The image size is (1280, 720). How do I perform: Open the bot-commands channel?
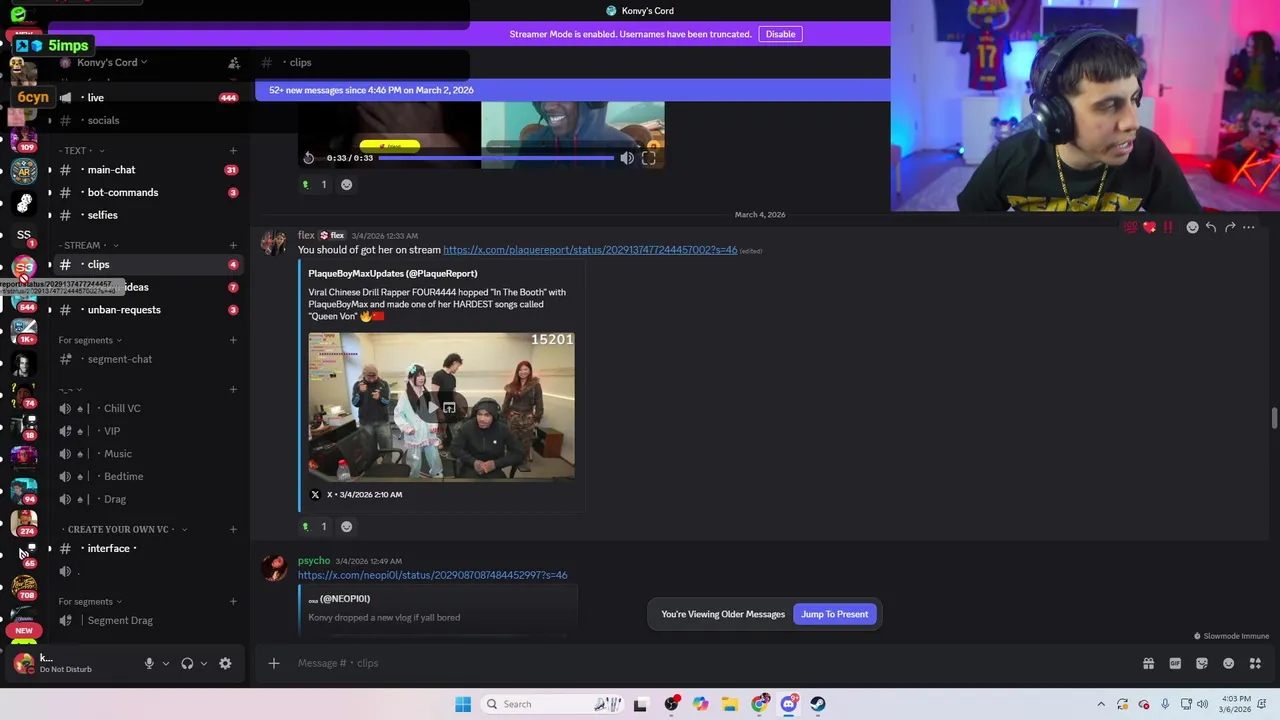pos(145,192)
